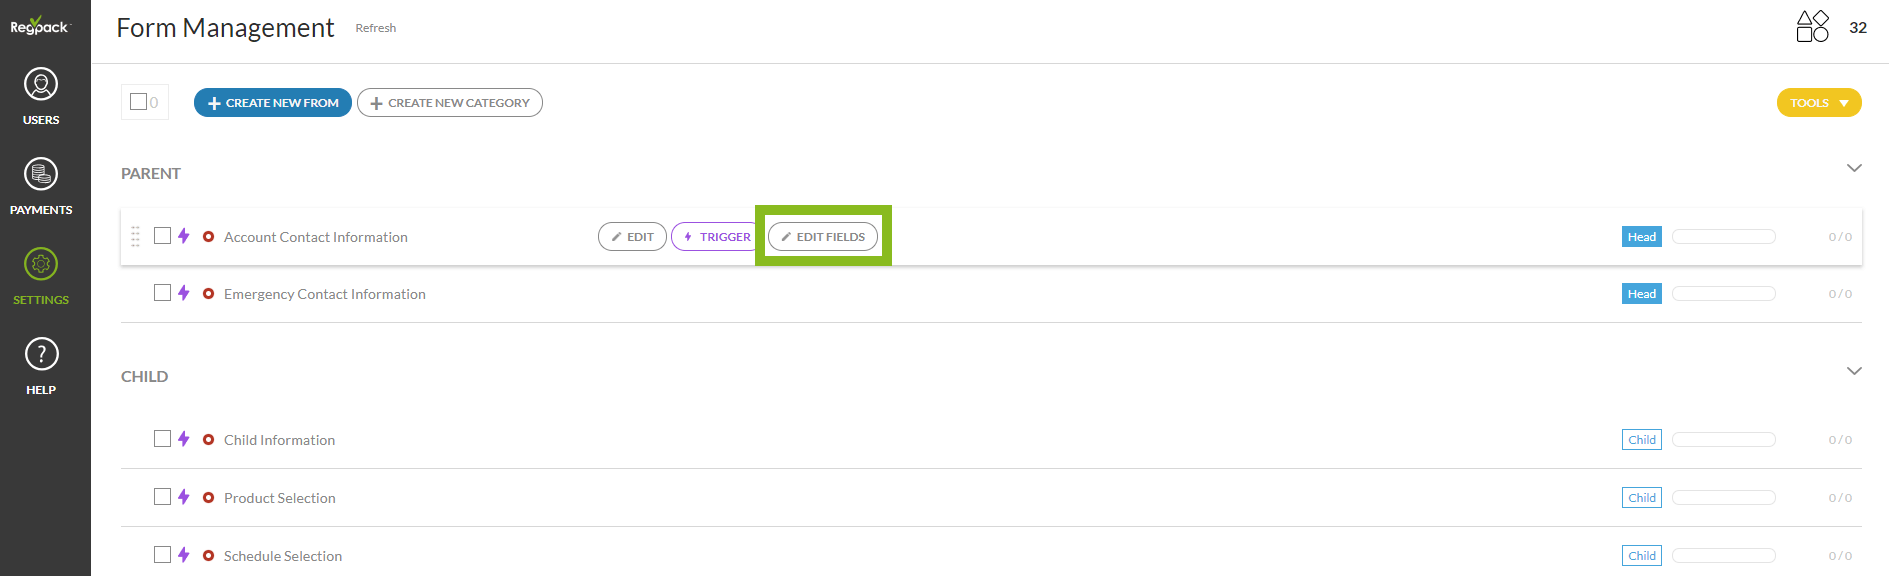The image size is (1890, 576).
Task: Open the Users sidebar icon
Action: click(x=41, y=85)
